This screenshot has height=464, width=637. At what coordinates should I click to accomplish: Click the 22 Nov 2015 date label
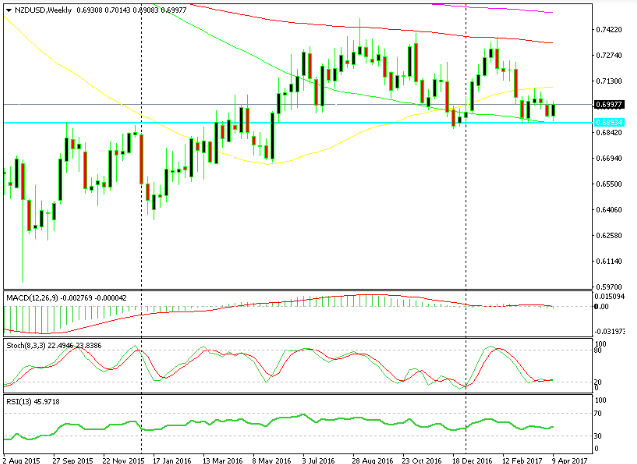click(x=123, y=460)
